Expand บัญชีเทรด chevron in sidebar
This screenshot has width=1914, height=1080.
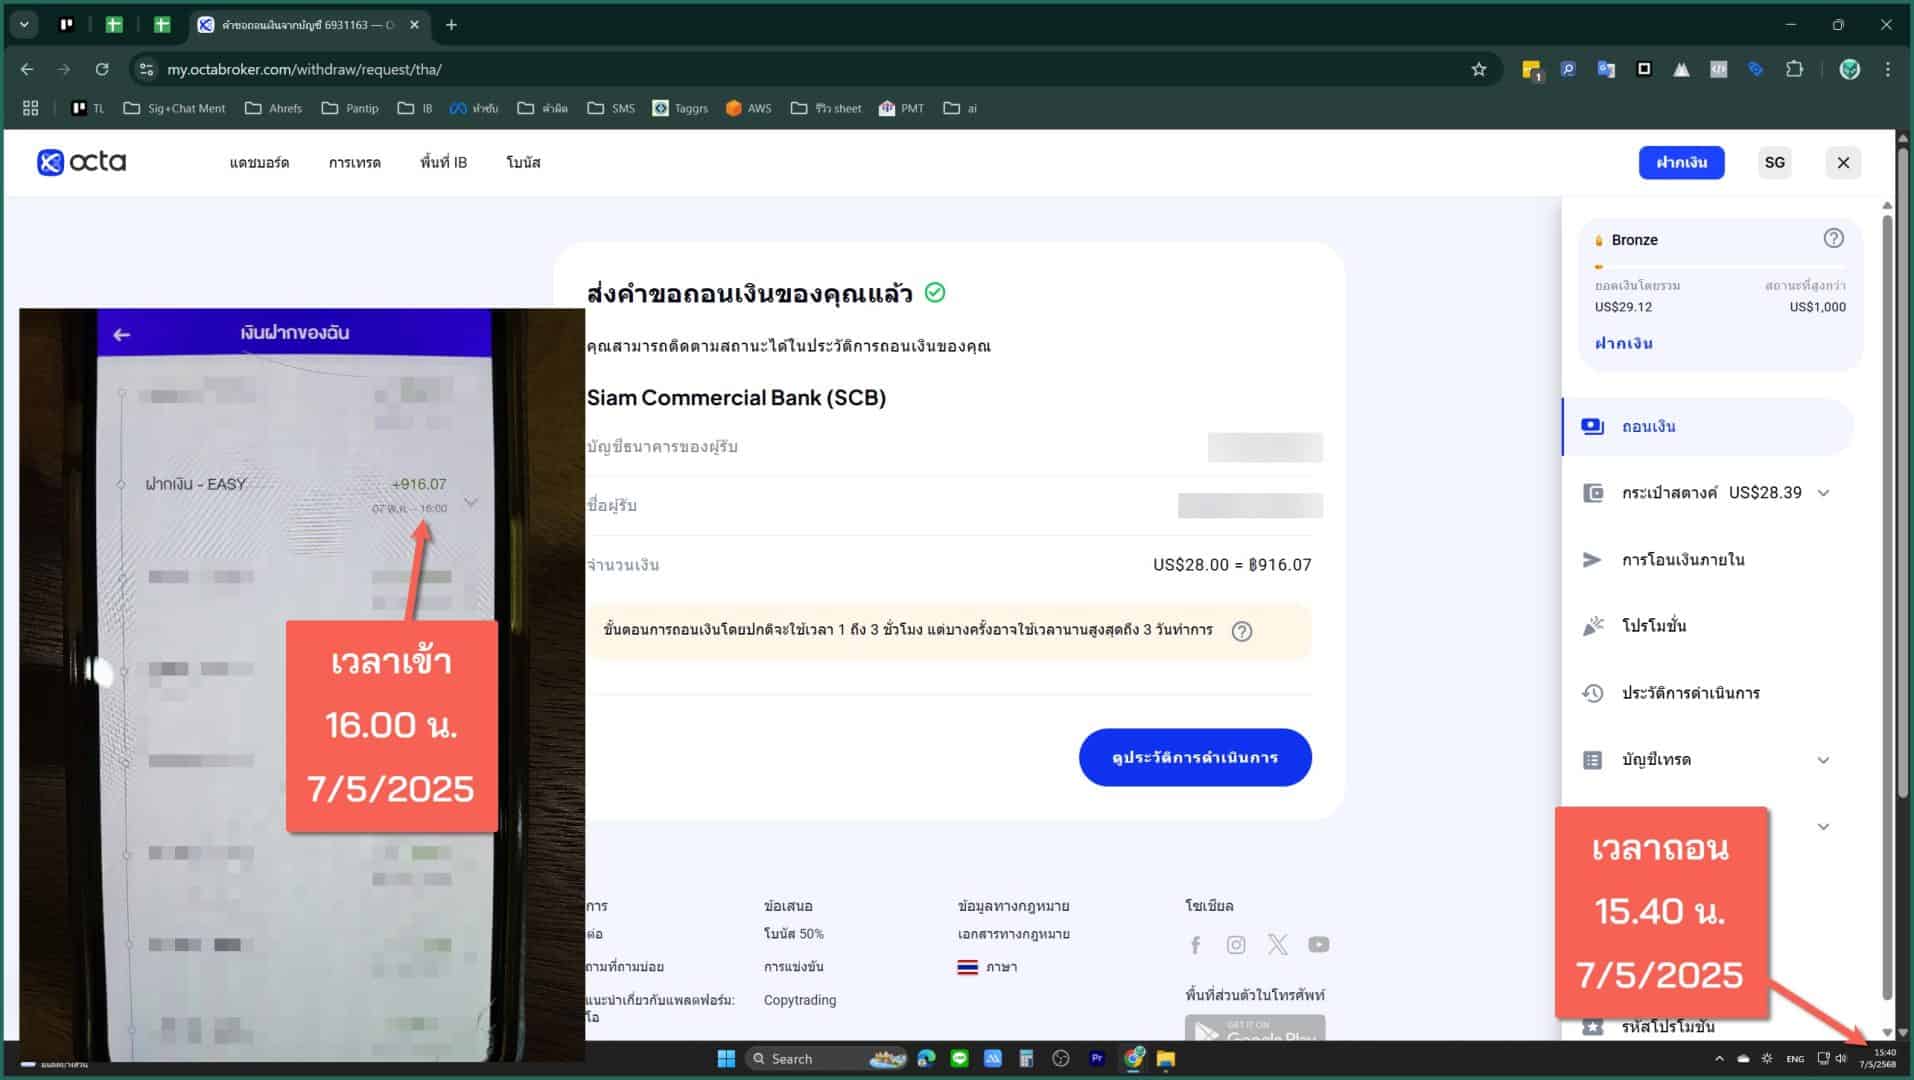point(1823,760)
